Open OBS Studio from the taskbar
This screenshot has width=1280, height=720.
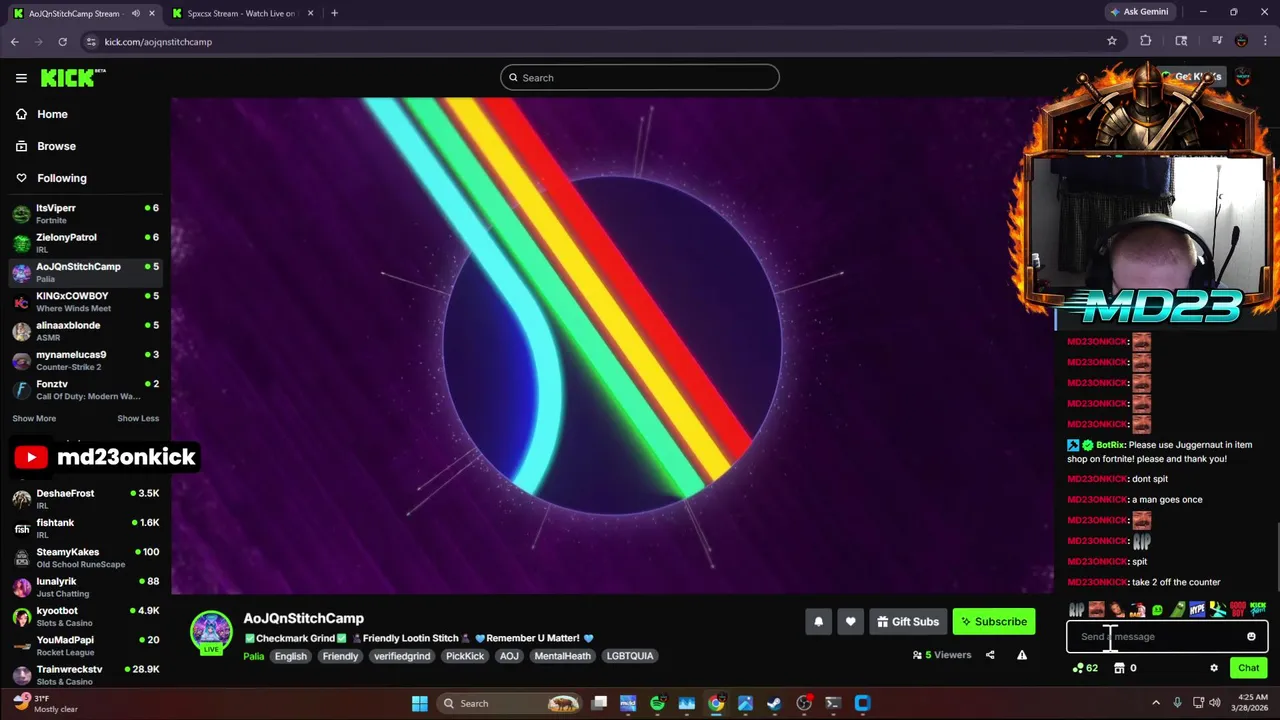click(x=804, y=703)
